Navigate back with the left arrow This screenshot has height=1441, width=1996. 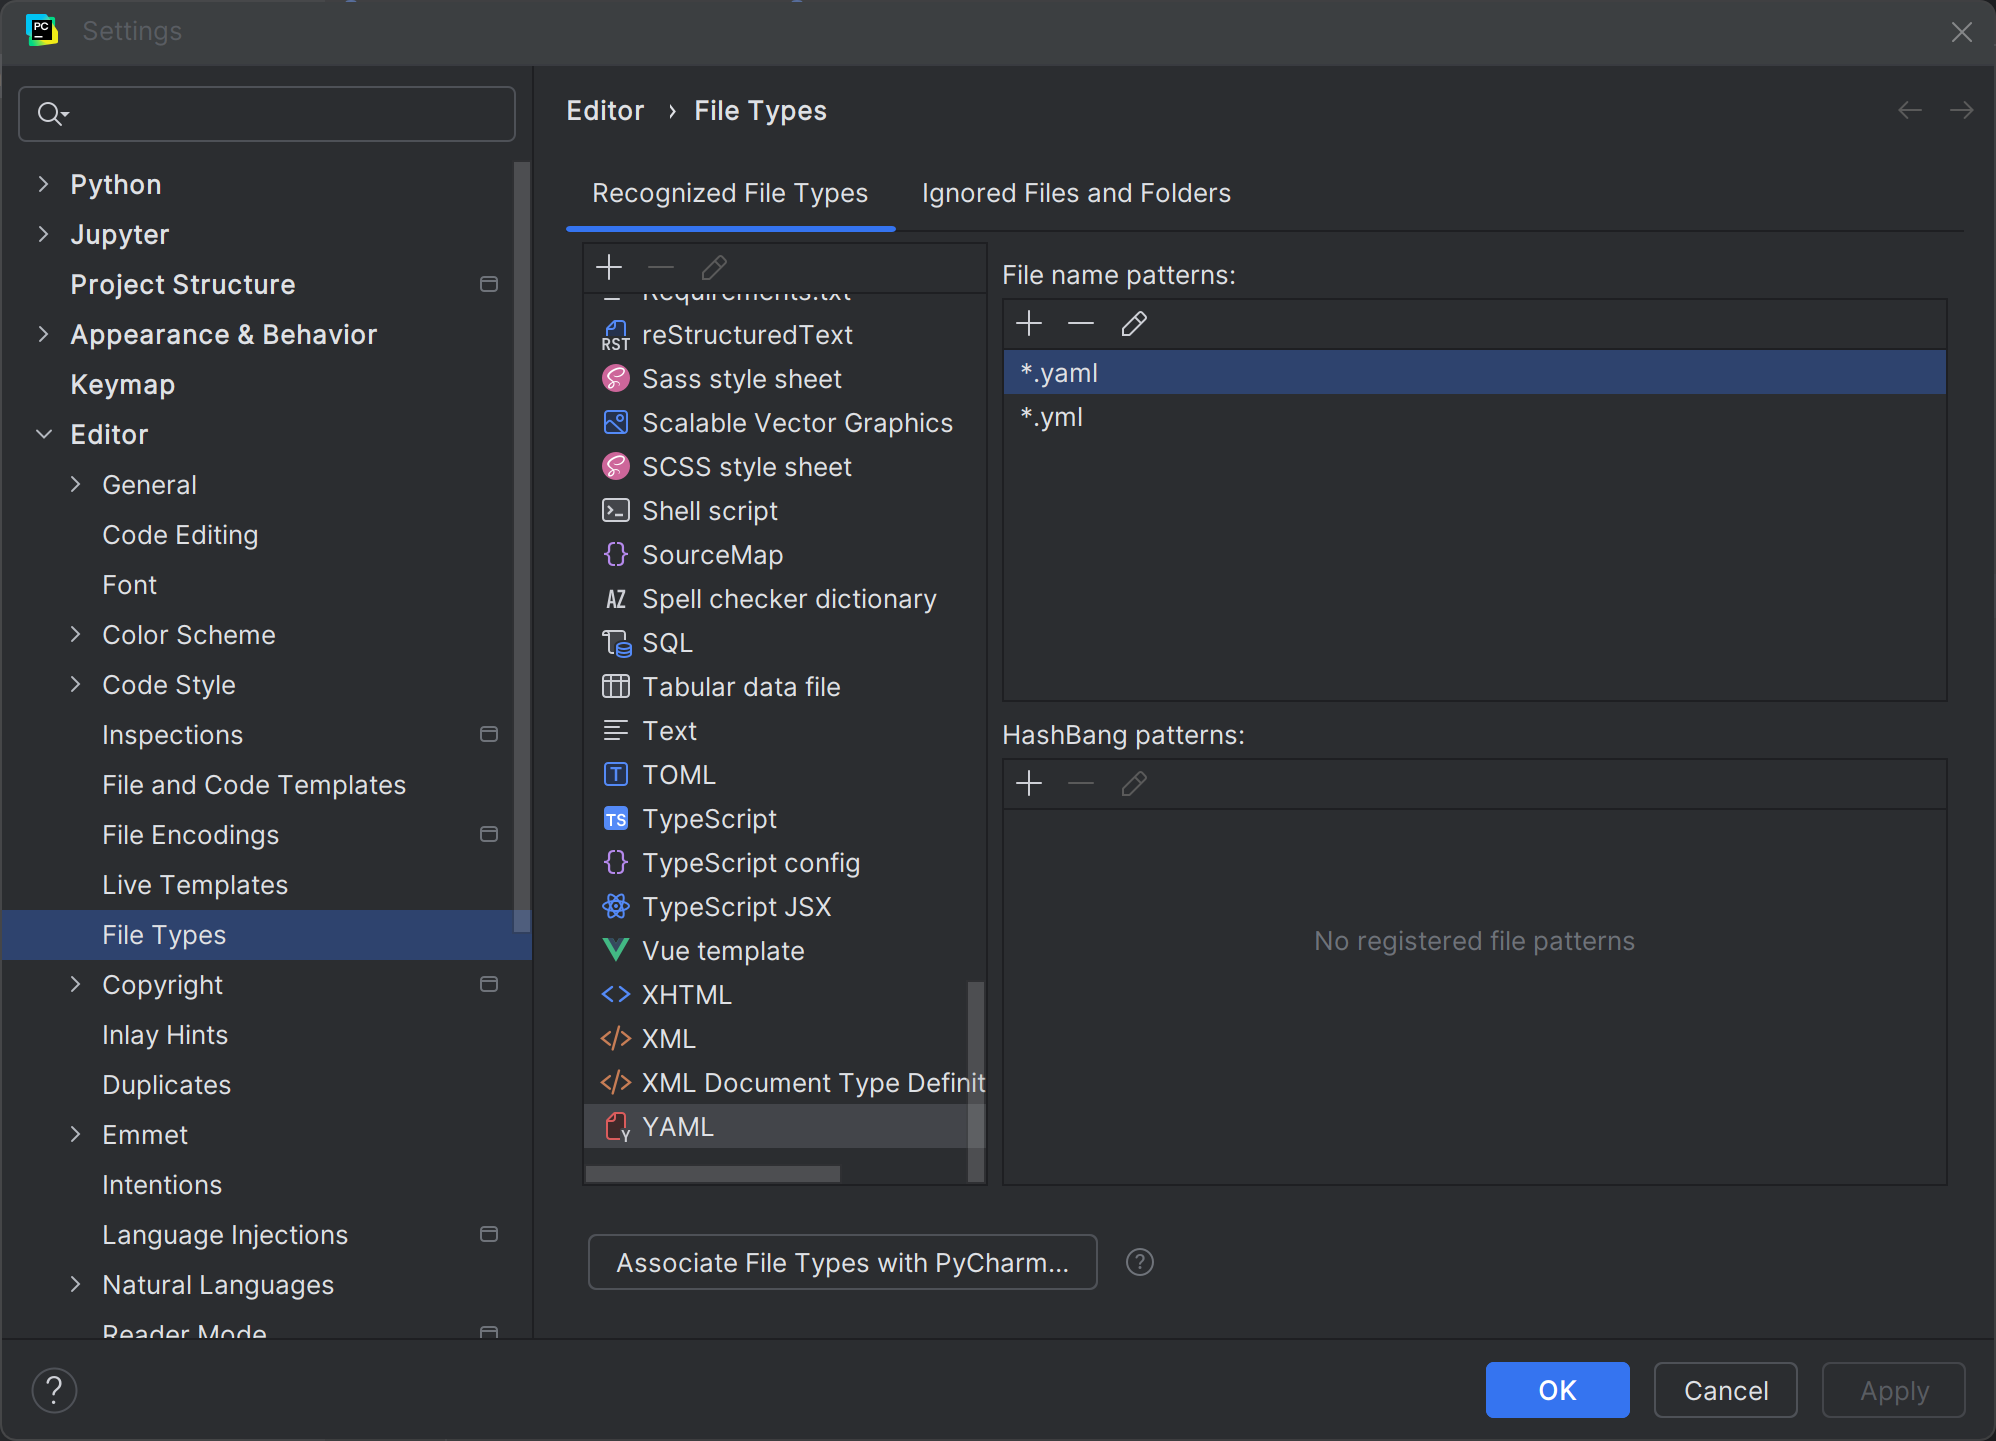pos(1910,111)
